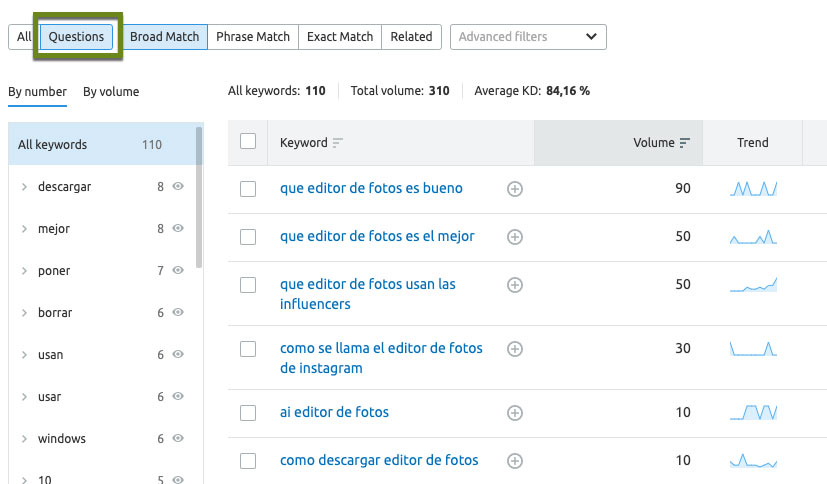827x484 pixels.
Task: Open trend chart for instagram editor keyword
Action: pyautogui.click(x=753, y=349)
